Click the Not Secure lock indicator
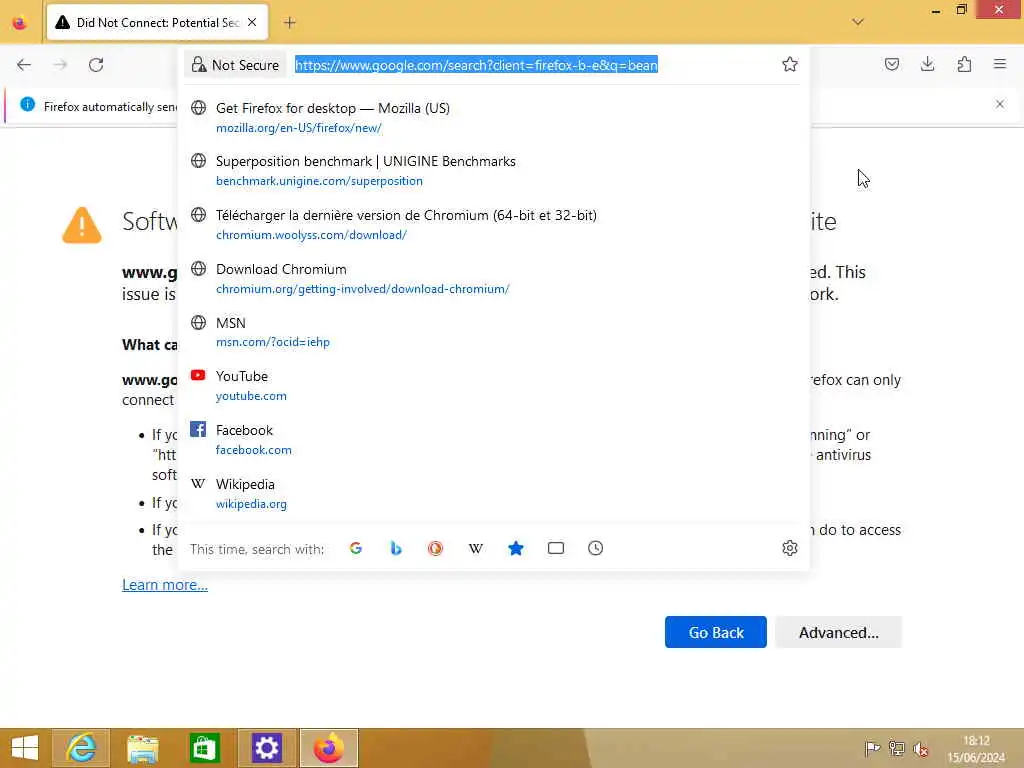This screenshot has height=768, width=1024. click(235, 65)
